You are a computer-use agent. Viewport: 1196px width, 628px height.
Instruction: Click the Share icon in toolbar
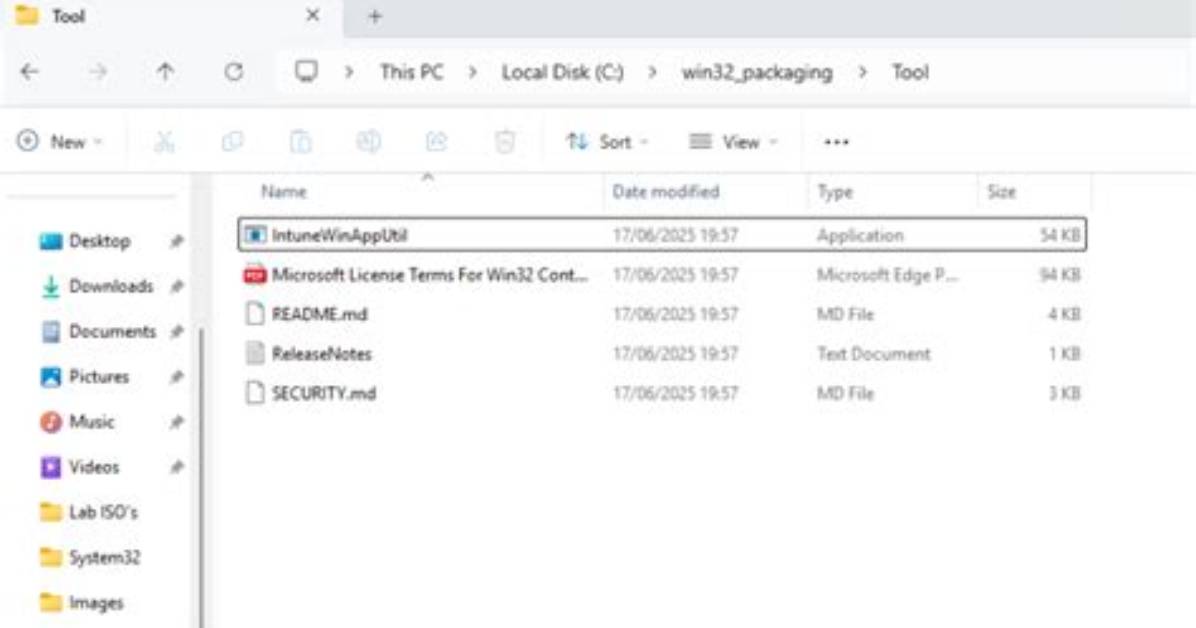[x=436, y=142]
